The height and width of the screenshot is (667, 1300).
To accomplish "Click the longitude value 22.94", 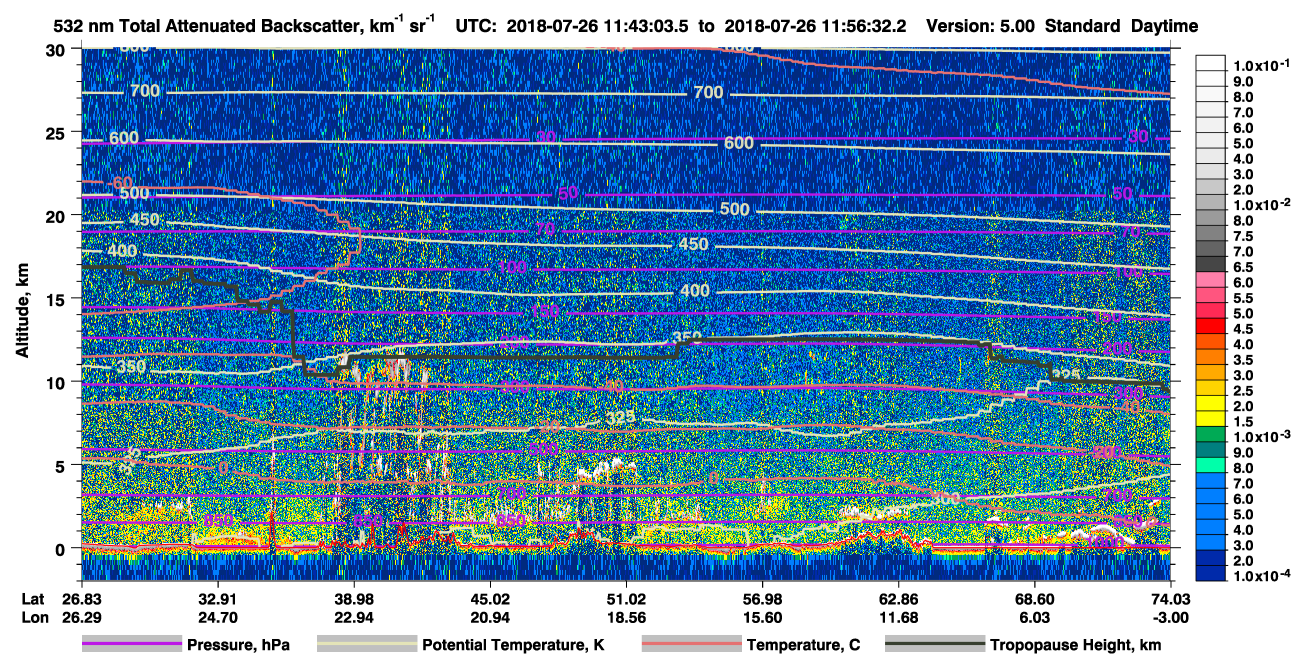I will (x=353, y=618).
